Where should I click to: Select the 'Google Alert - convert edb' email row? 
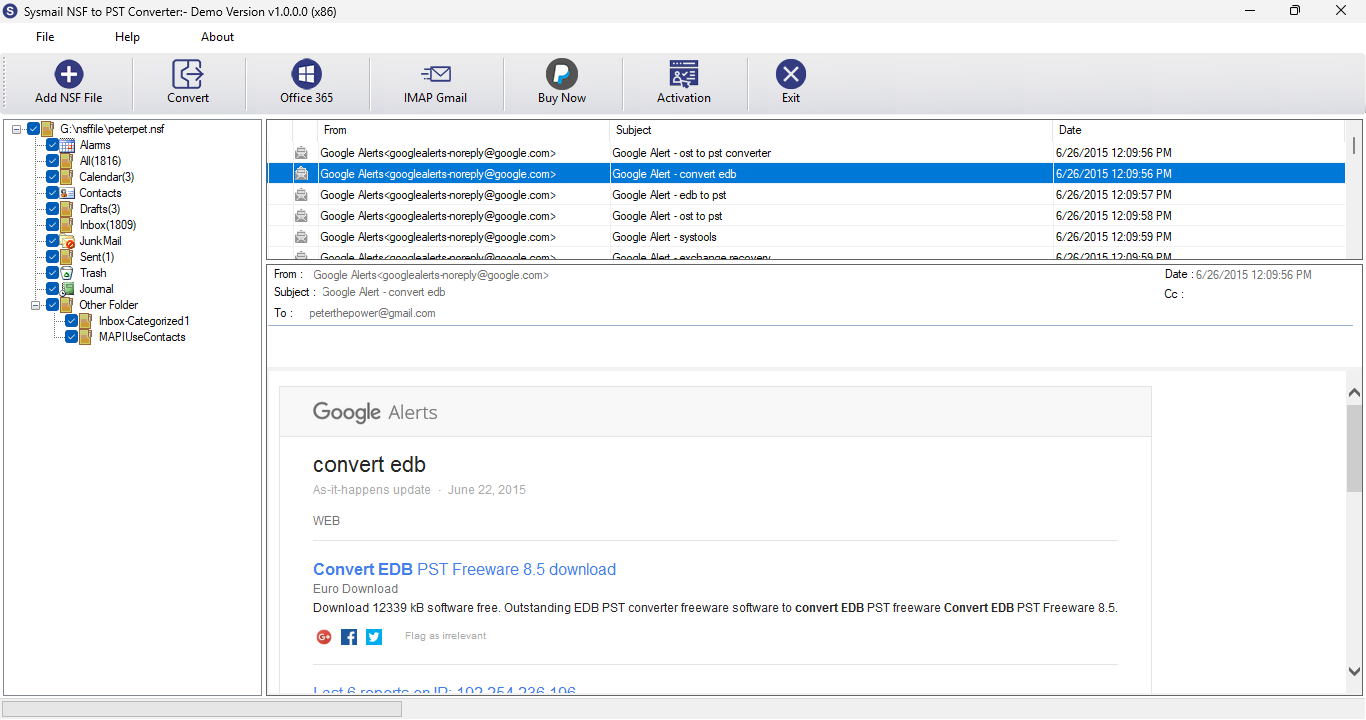click(x=806, y=174)
